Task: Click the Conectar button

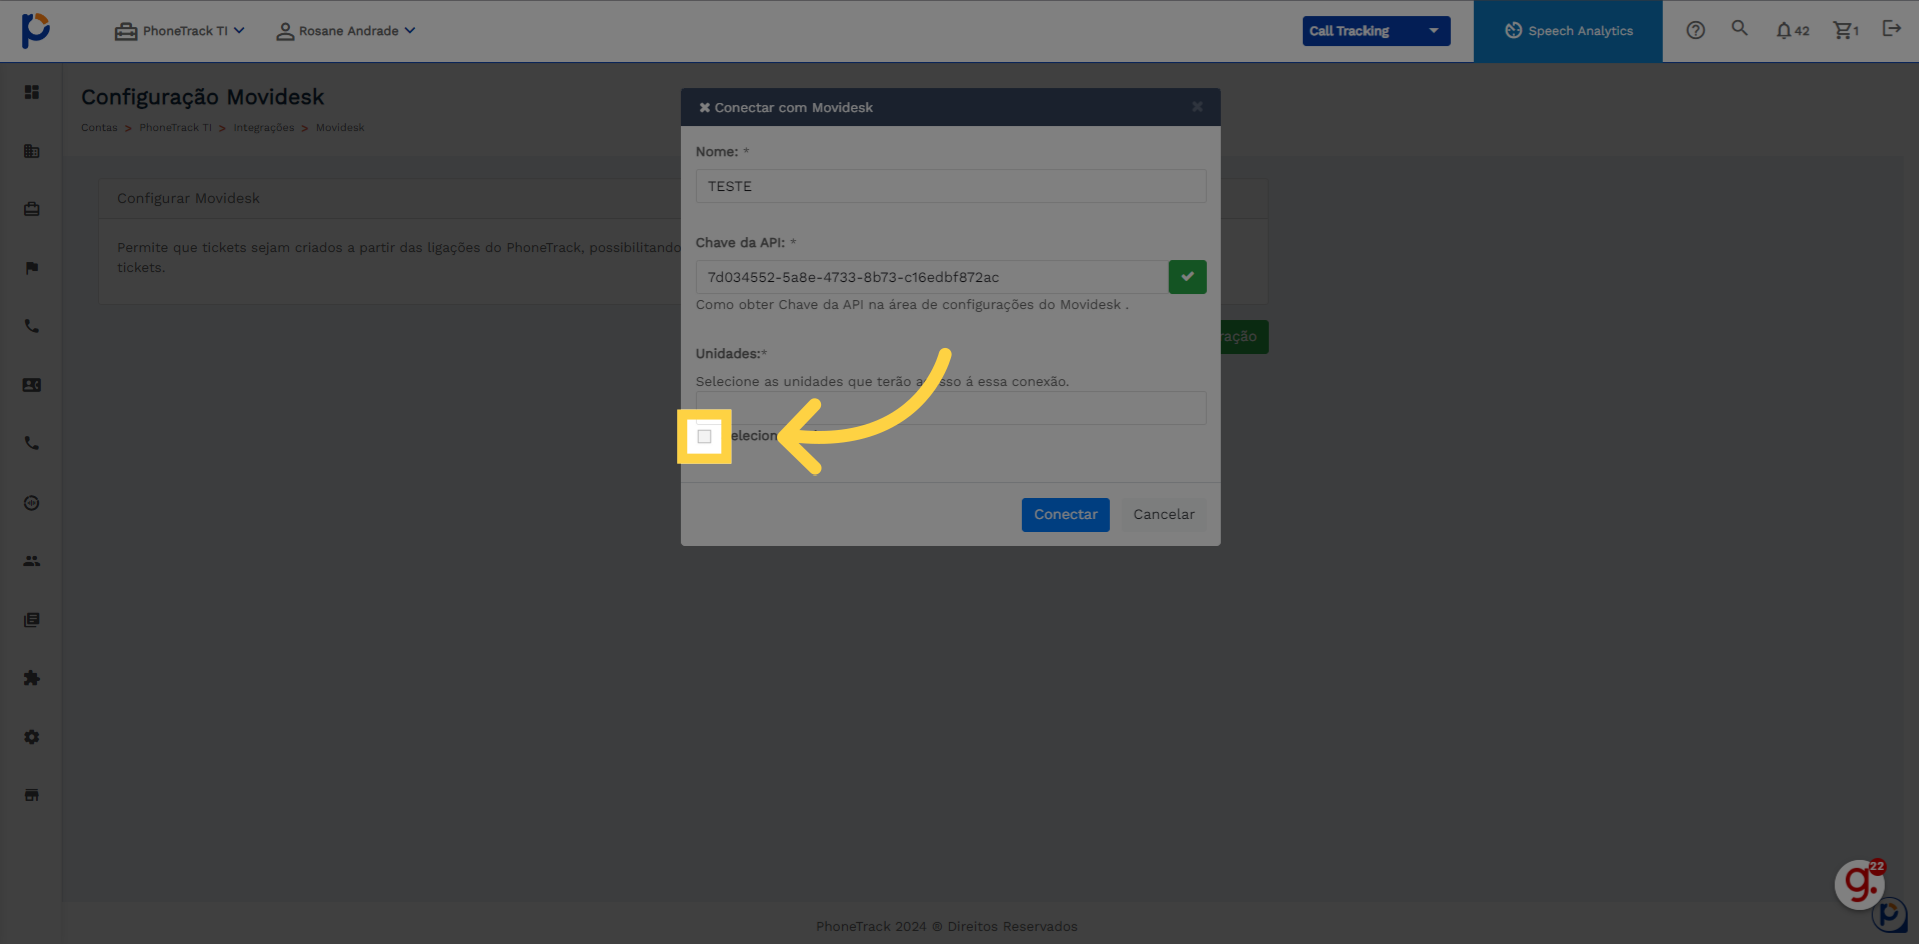Action: (1065, 515)
